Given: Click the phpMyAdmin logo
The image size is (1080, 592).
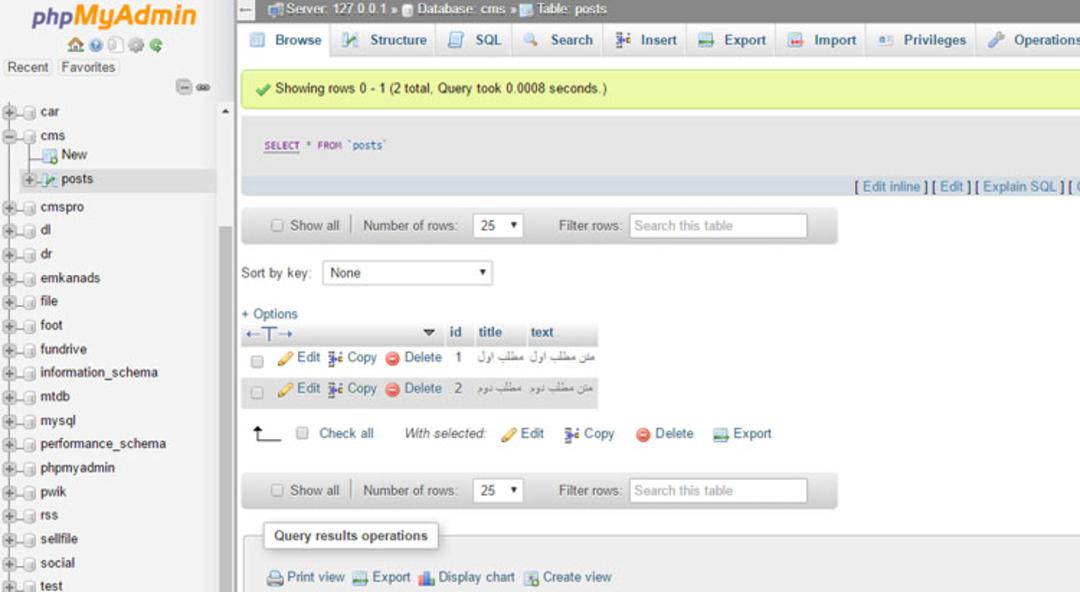Looking at the screenshot, I should 114,15.
